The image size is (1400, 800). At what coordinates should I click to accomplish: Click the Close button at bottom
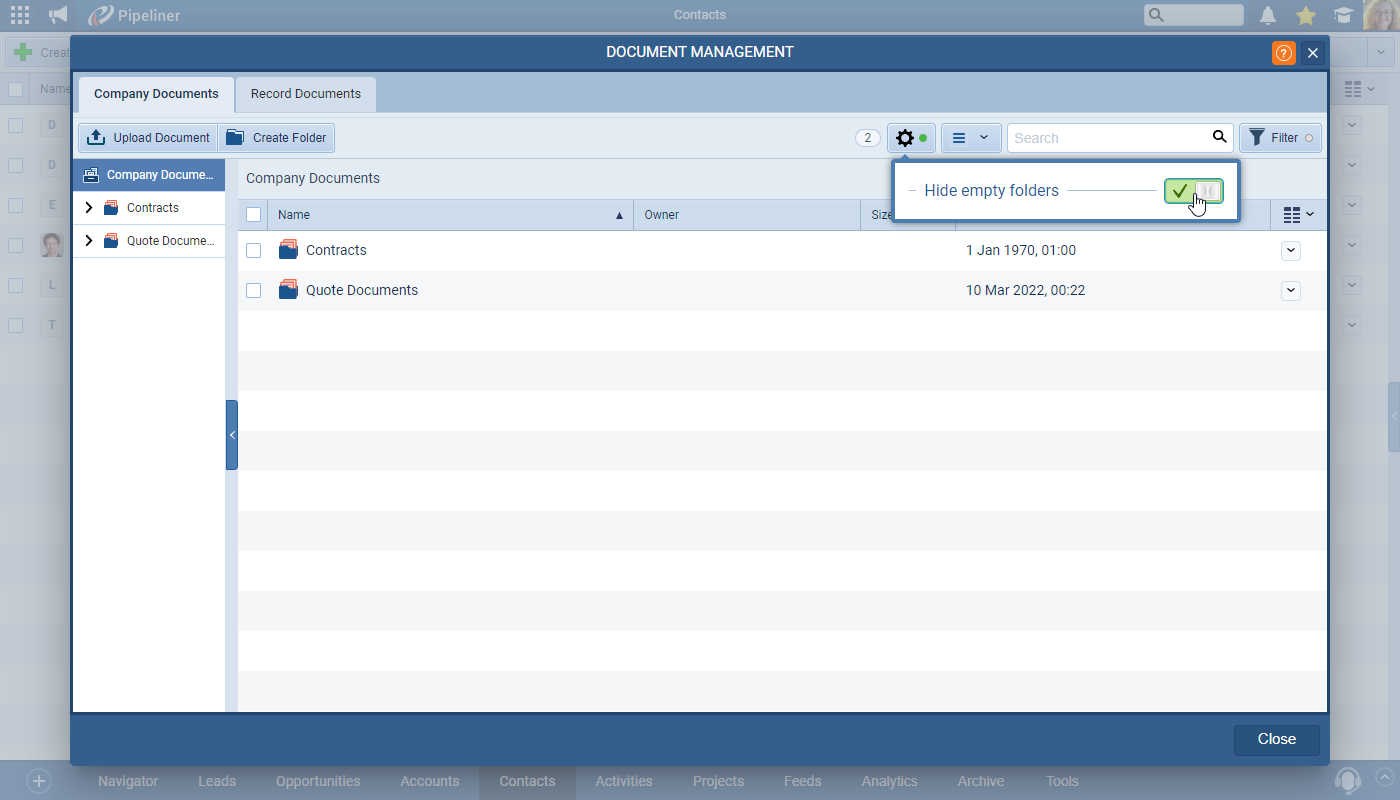tap(1276, 739)
